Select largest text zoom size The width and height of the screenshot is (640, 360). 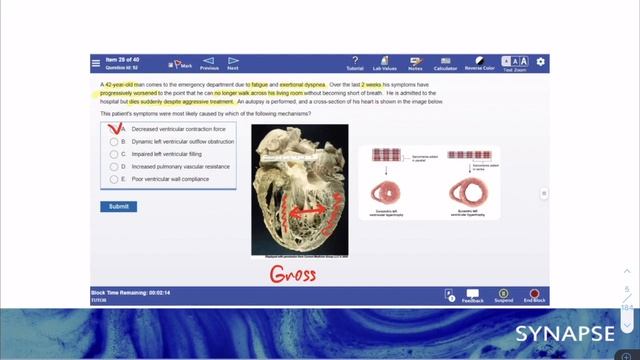[x=524, y=61]
